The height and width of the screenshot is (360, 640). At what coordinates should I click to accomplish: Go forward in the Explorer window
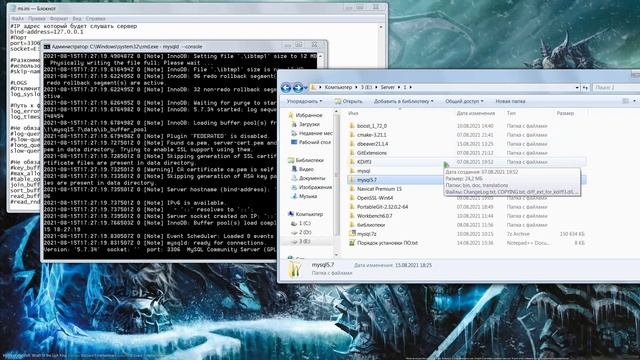(298, 87)
